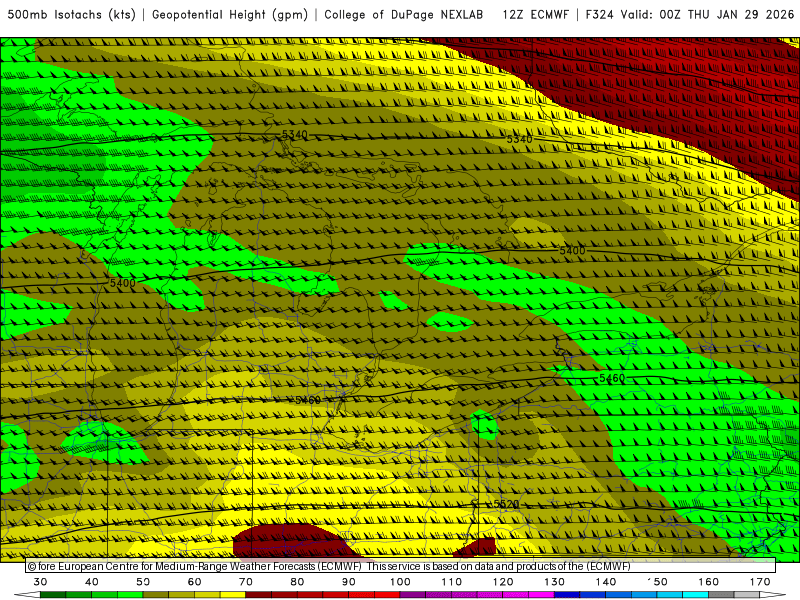
Task: Click the "30" value on the color scale
Action: (40, 582)
